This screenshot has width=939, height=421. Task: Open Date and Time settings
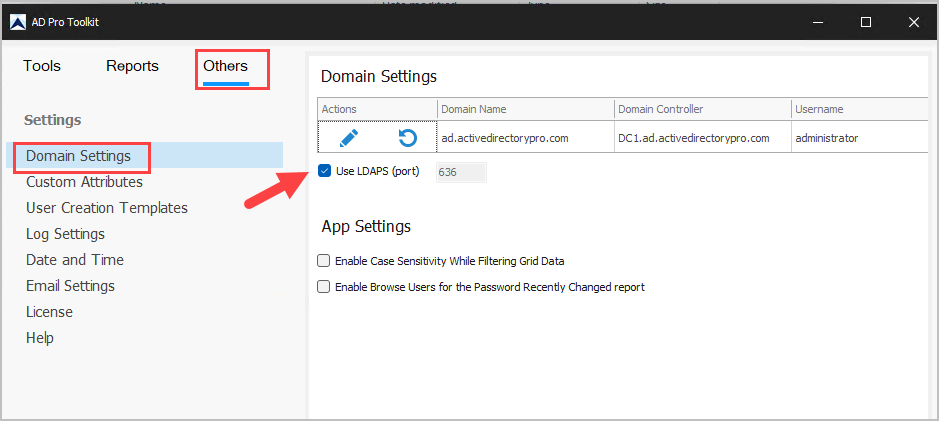[75, 260]
